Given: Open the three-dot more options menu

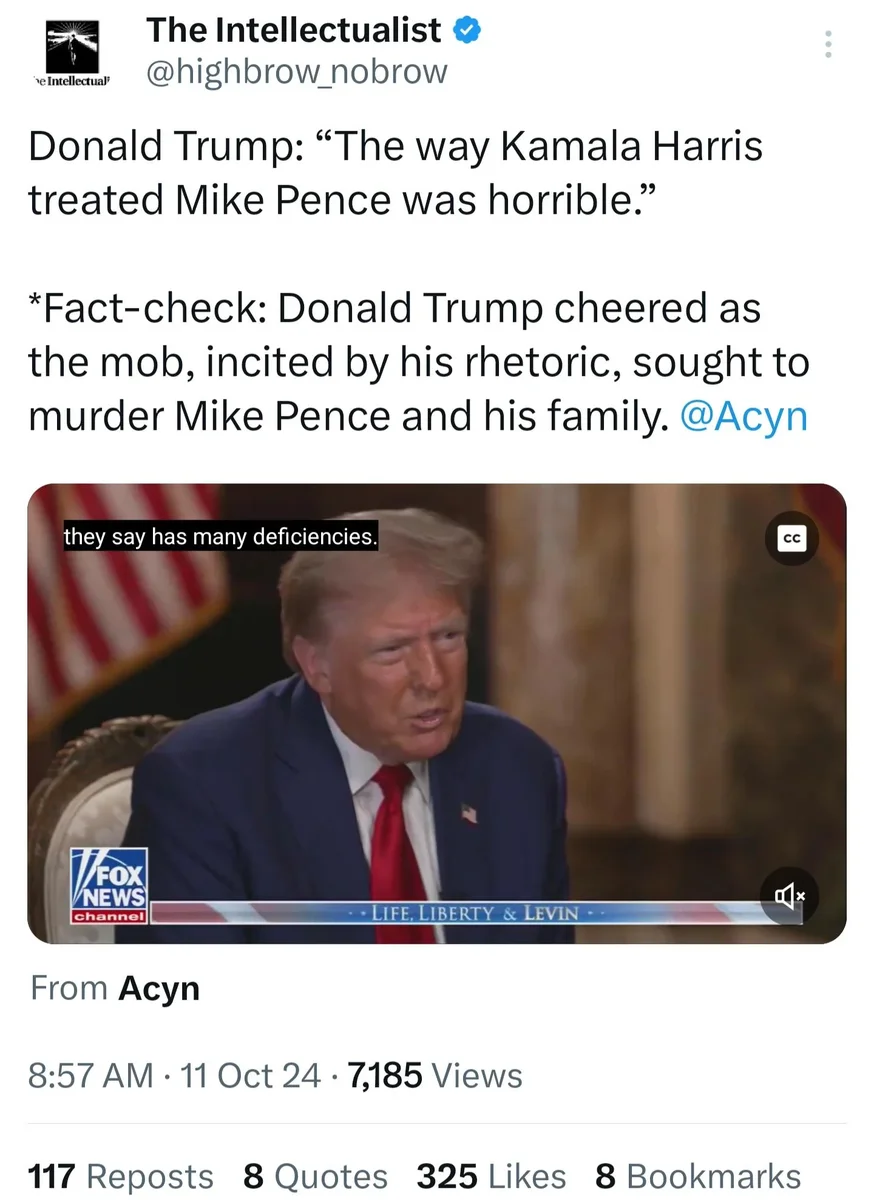Looking at the screenshot, I should click(x=827, y=45).
